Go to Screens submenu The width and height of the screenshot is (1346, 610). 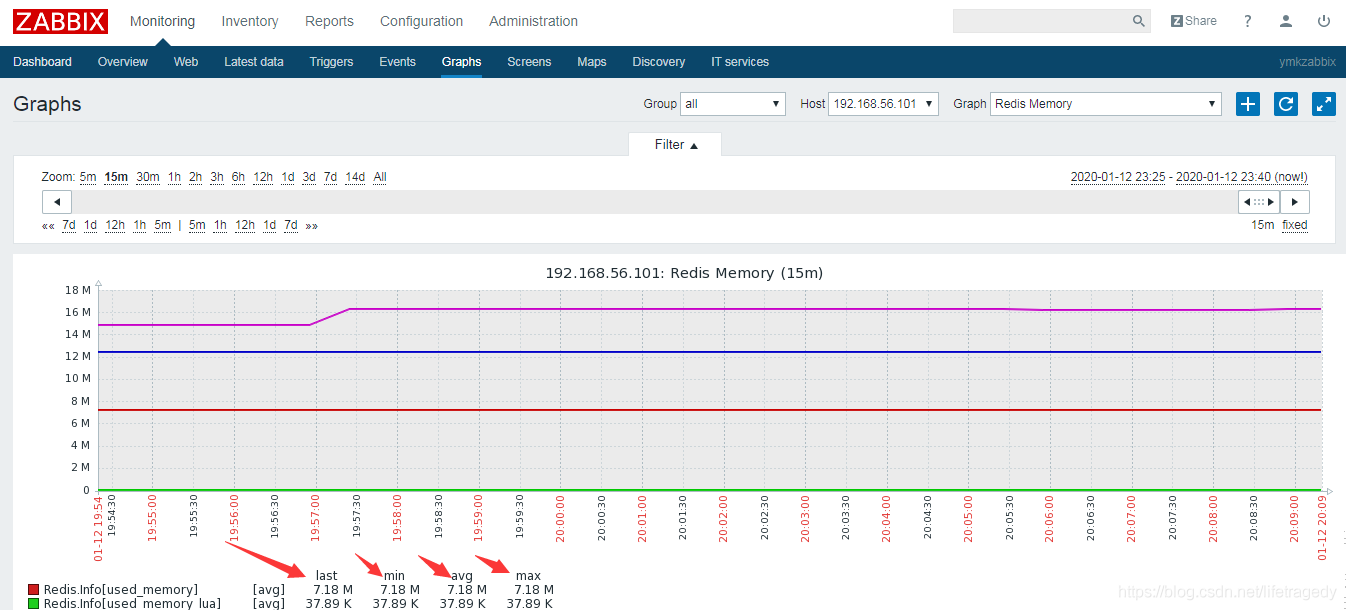pyautogui.click(x=529, y=62)
